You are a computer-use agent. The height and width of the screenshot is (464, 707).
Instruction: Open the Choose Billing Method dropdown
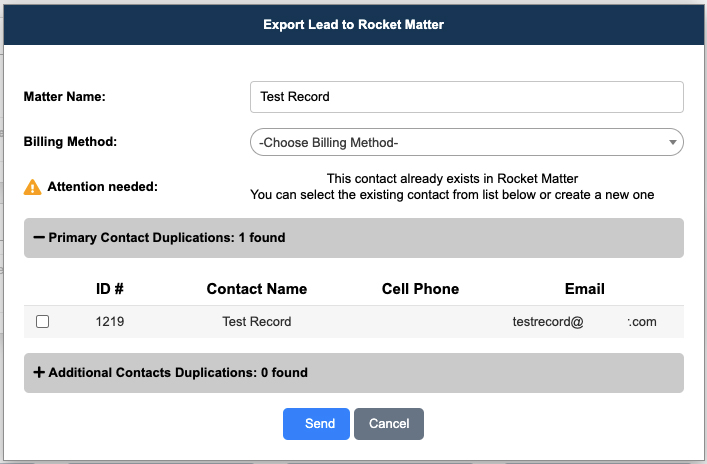pyautogui.click(x=467, y=142)
